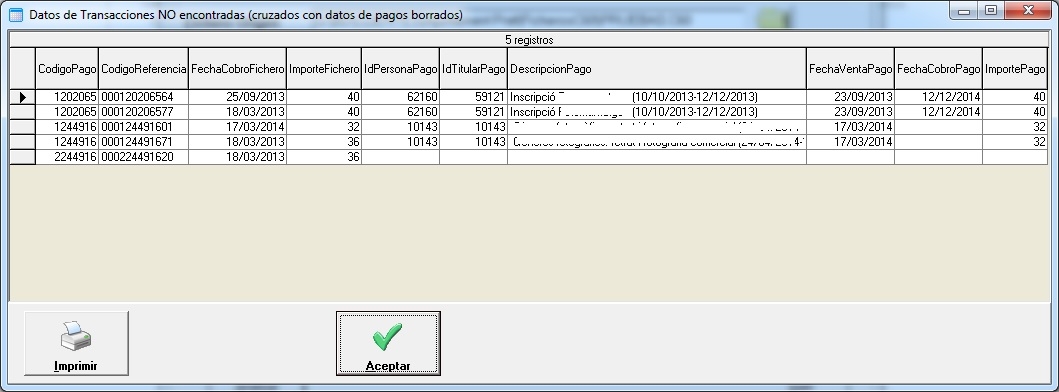
Task: Select the Inscripció description in row 000120206564
Action: point(656,97)
